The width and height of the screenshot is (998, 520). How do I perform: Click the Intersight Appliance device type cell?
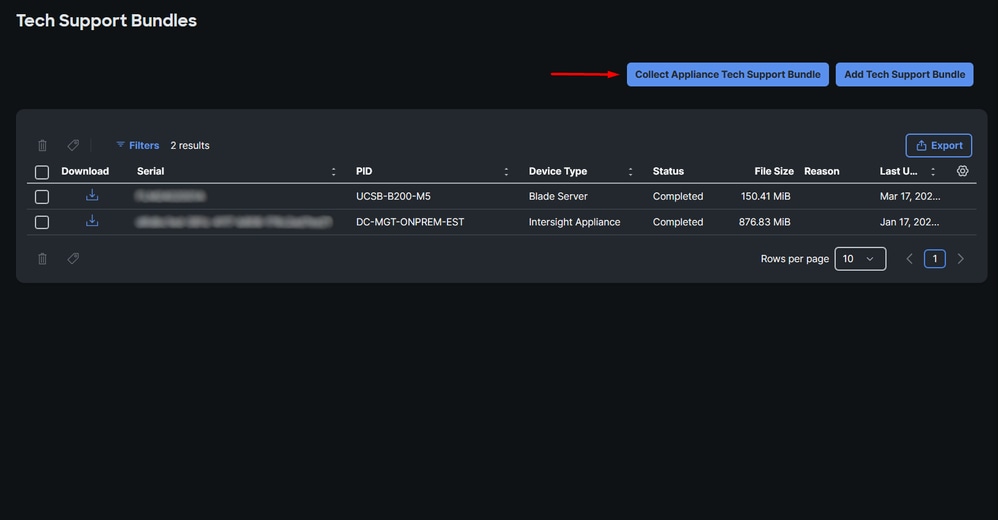pyautogui.click(x=574, y=221)
